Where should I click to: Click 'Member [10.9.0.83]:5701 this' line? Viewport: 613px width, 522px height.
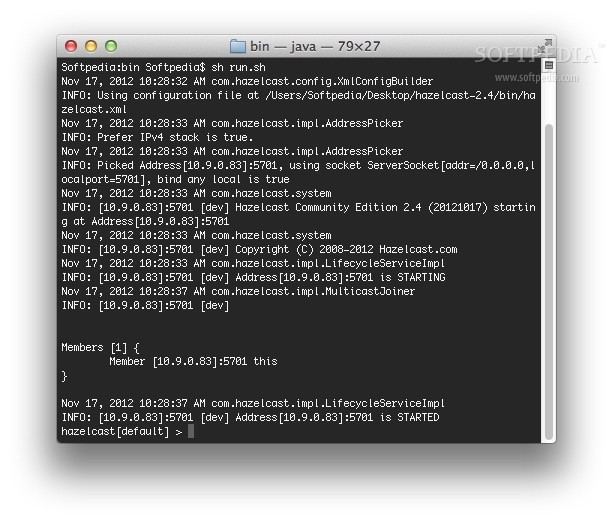click(193, 361)
